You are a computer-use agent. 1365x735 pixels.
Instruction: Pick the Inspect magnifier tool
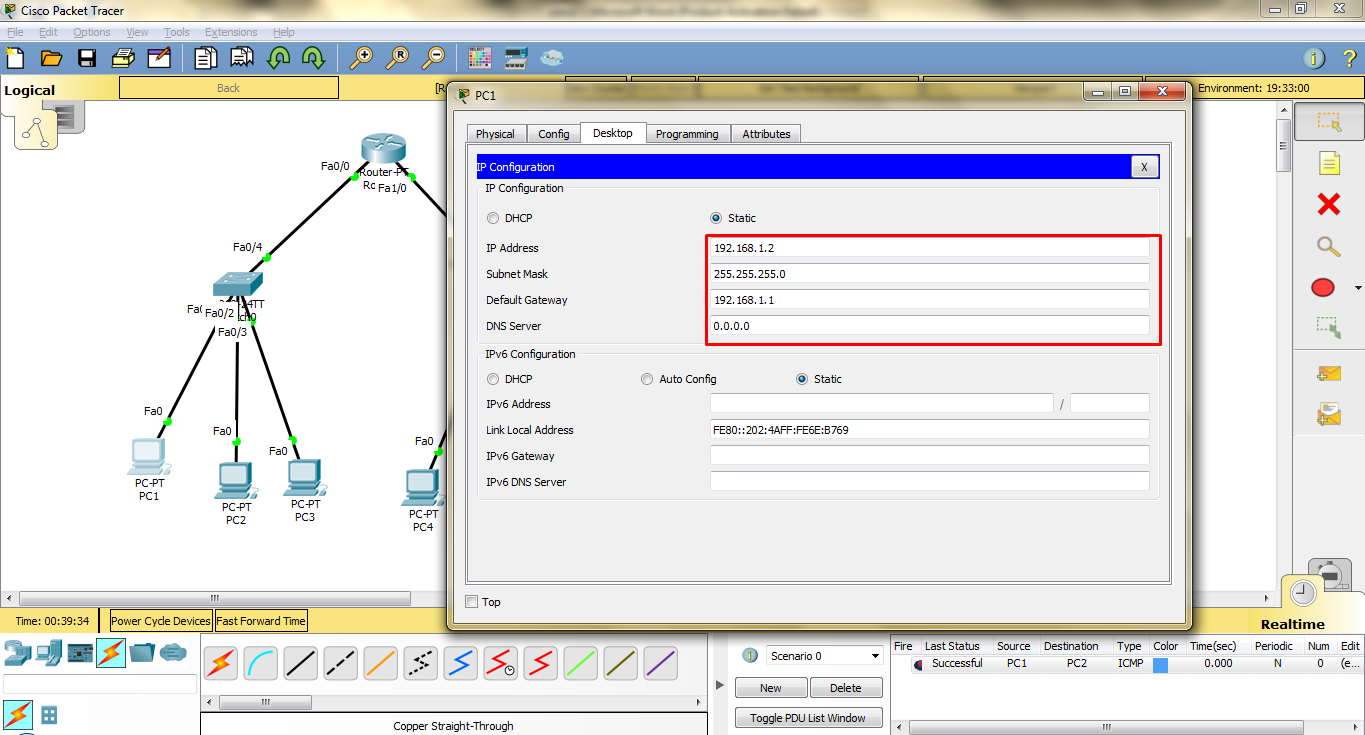(1328, 247)
